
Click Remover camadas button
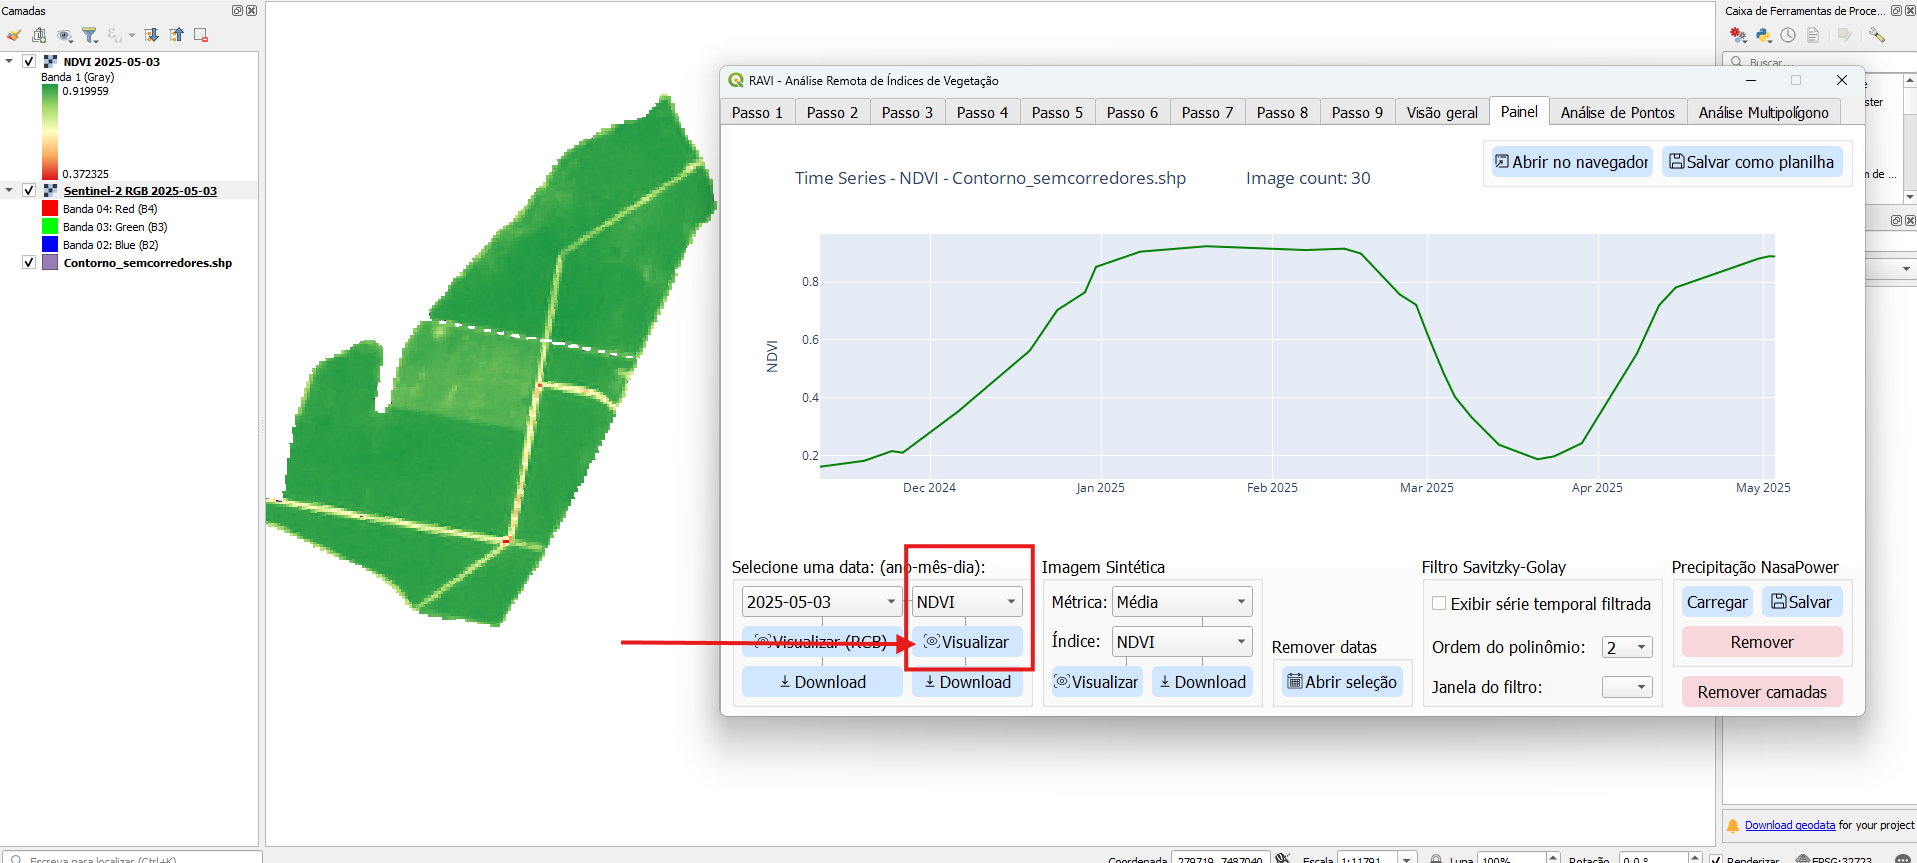1762,692
